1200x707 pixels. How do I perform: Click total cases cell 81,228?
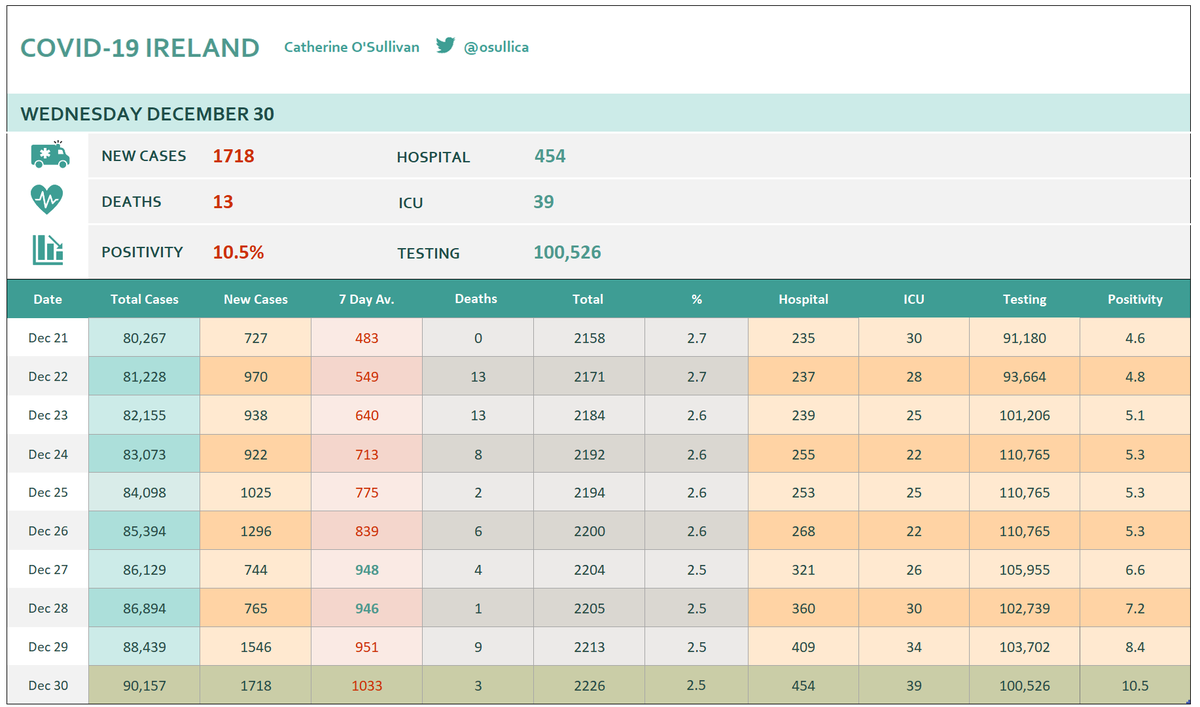pos(144,377)
